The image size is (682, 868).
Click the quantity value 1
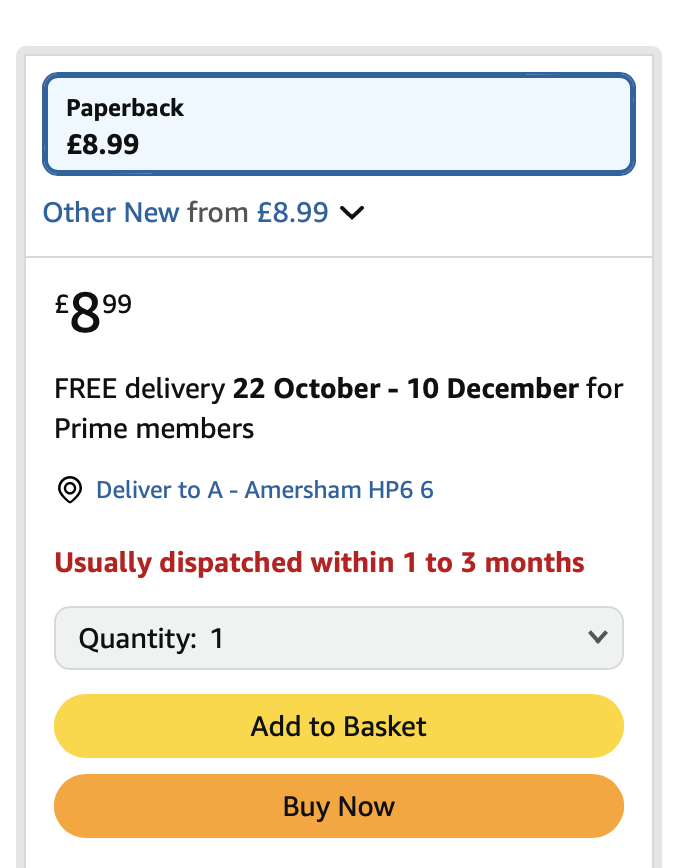[217, 638]
